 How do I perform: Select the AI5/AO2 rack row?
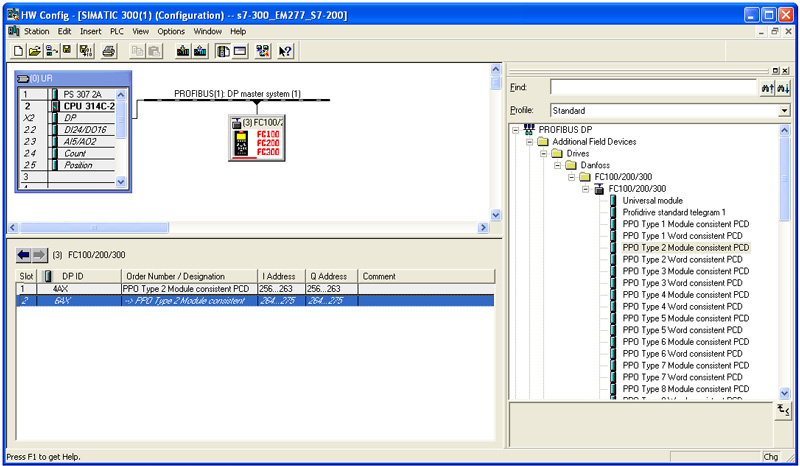pyautogui.click(x=67, y=141)
